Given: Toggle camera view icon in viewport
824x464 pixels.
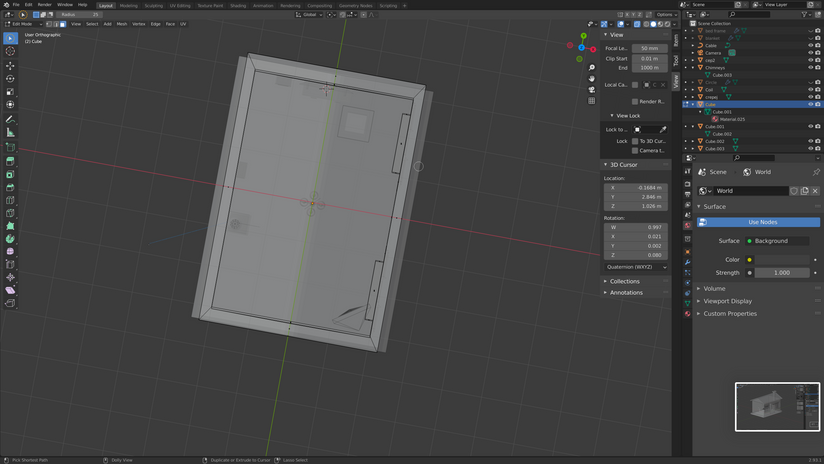Looking at the screenshot, I should 592,90.
